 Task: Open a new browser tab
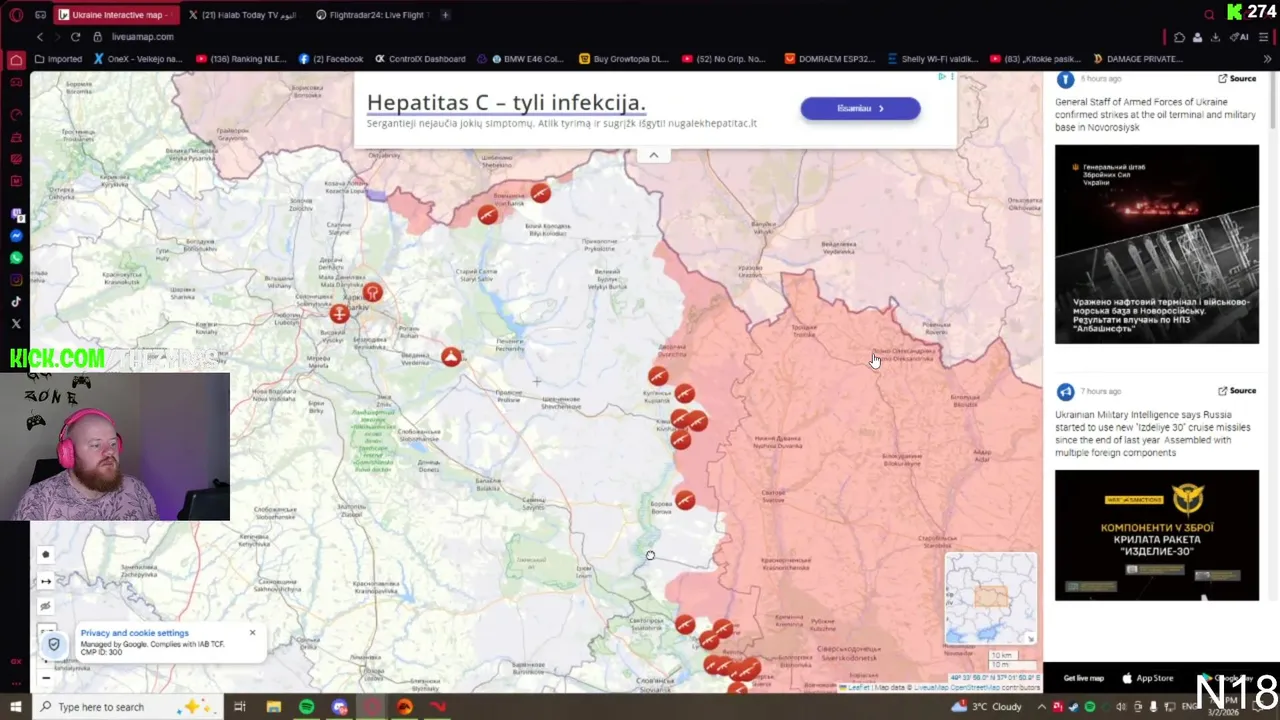[x=445, y=15]
